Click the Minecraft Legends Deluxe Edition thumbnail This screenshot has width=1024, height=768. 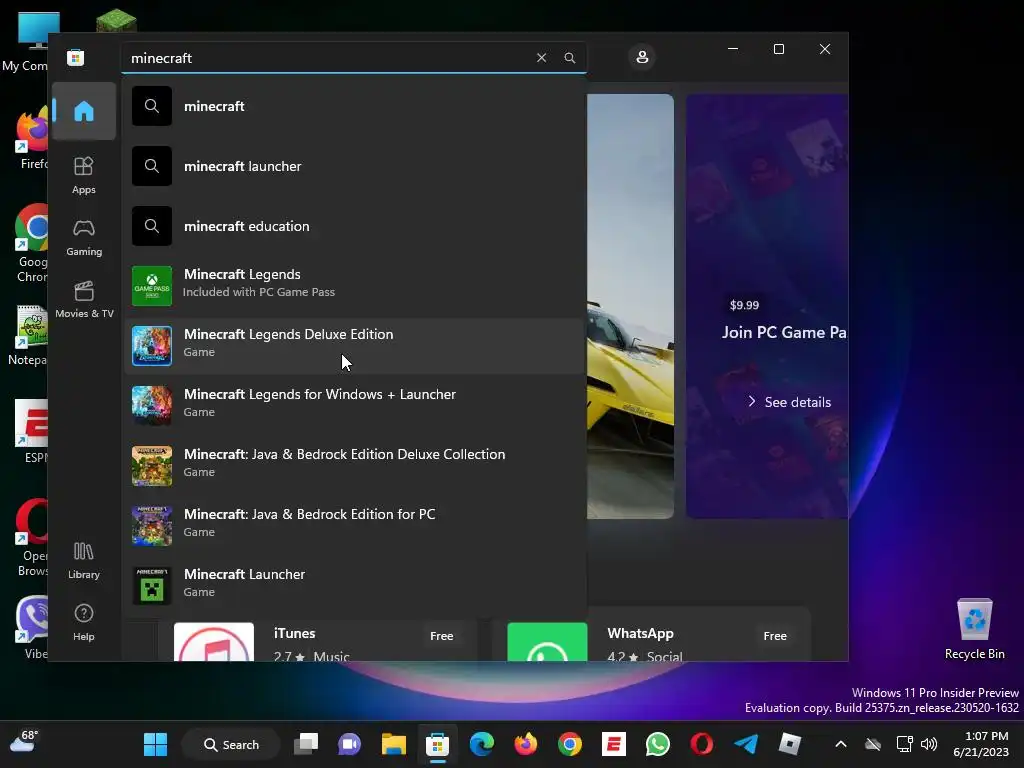(152, 345)
